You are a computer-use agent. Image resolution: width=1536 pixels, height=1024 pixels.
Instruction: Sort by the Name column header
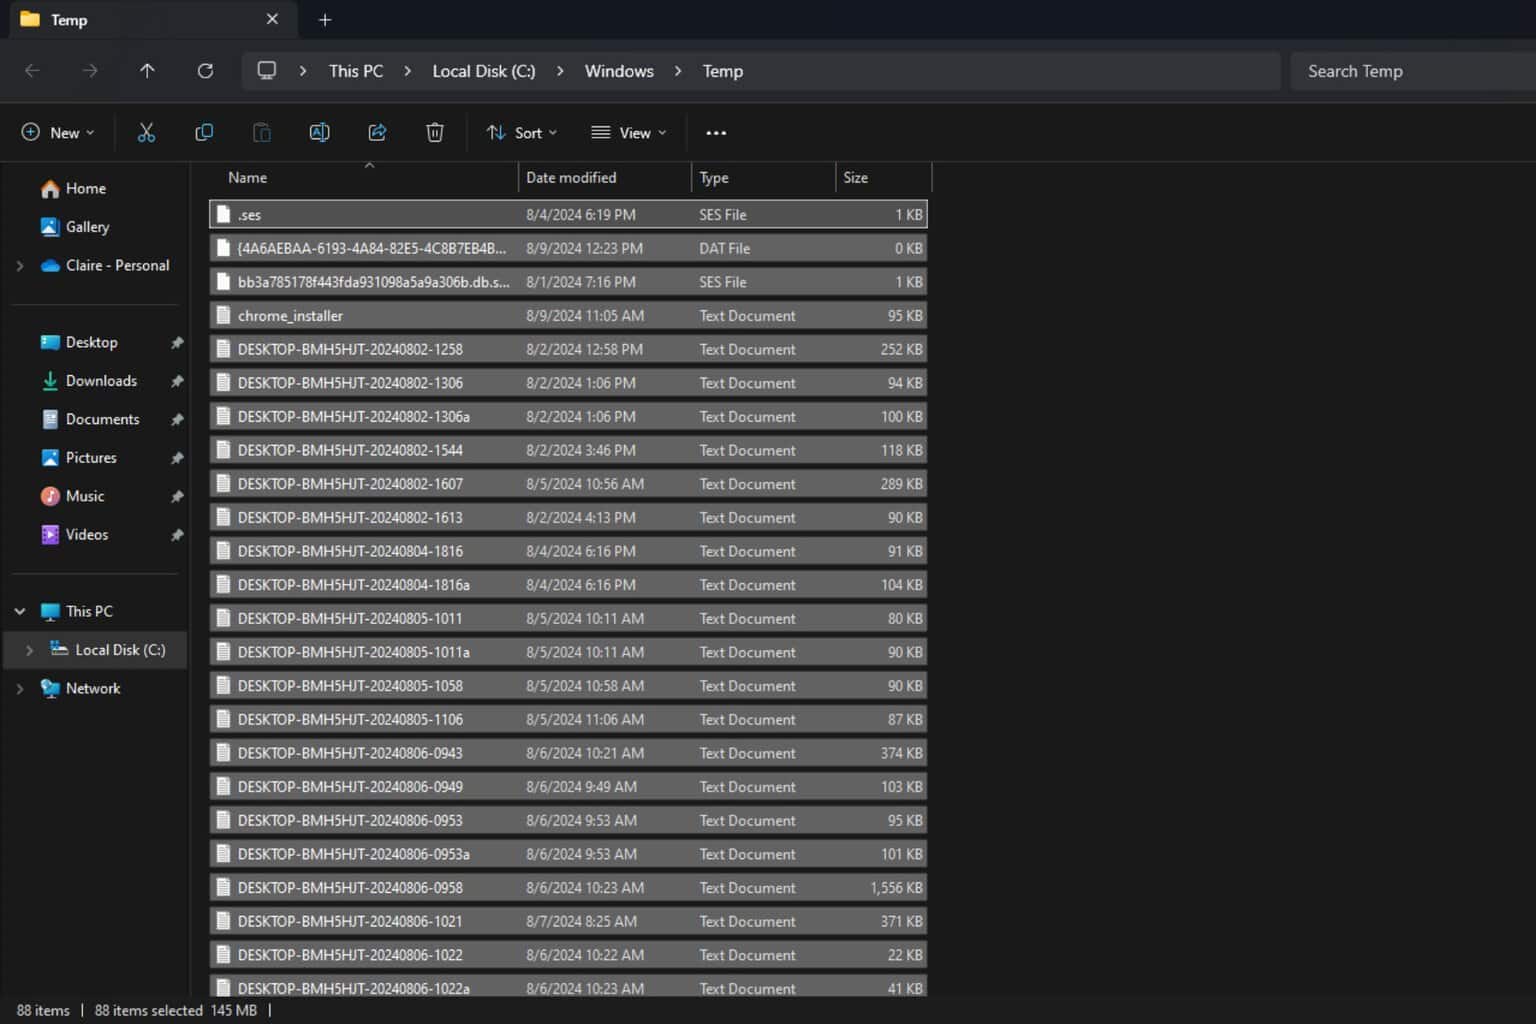pyautogui.click(x=364, y=177)
